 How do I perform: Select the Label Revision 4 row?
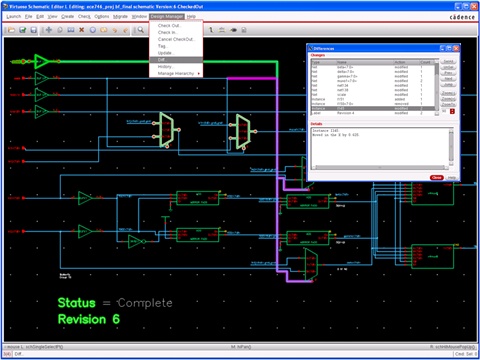click(373, 113)
